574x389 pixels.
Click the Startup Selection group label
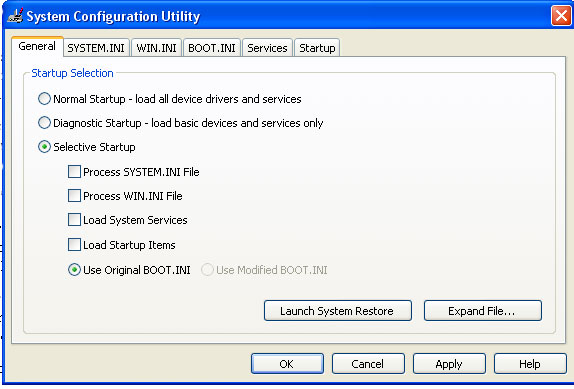72,73
